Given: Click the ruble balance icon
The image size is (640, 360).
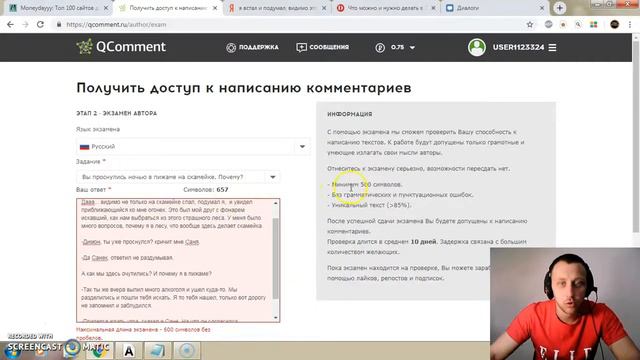Looking at the screenshot, I should (x=380, y=48).
